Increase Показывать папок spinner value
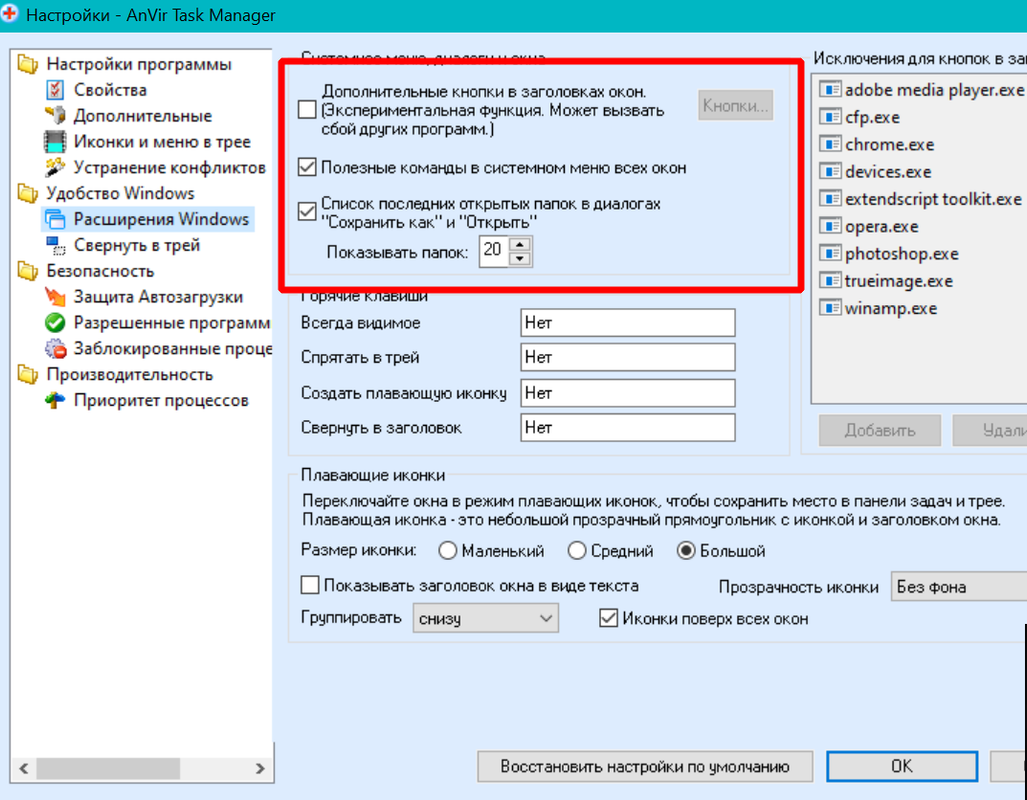Screen dimensions: 1027x800 [x=520, y=244]
